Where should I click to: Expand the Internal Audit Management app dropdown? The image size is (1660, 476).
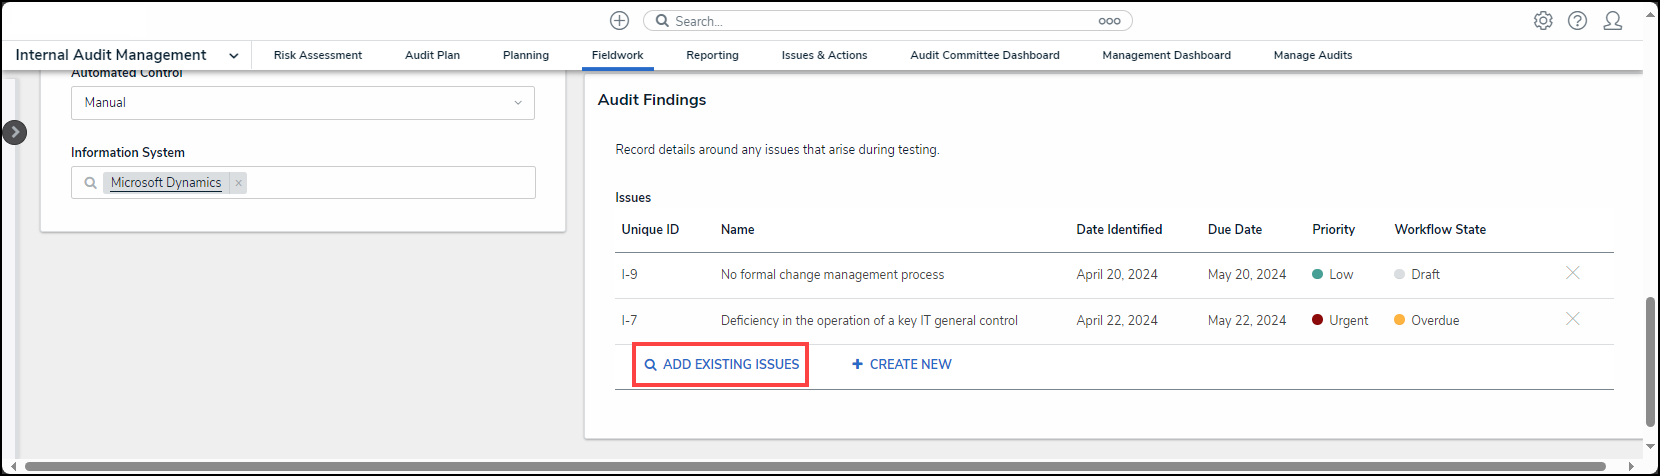(x=234, y=56)
